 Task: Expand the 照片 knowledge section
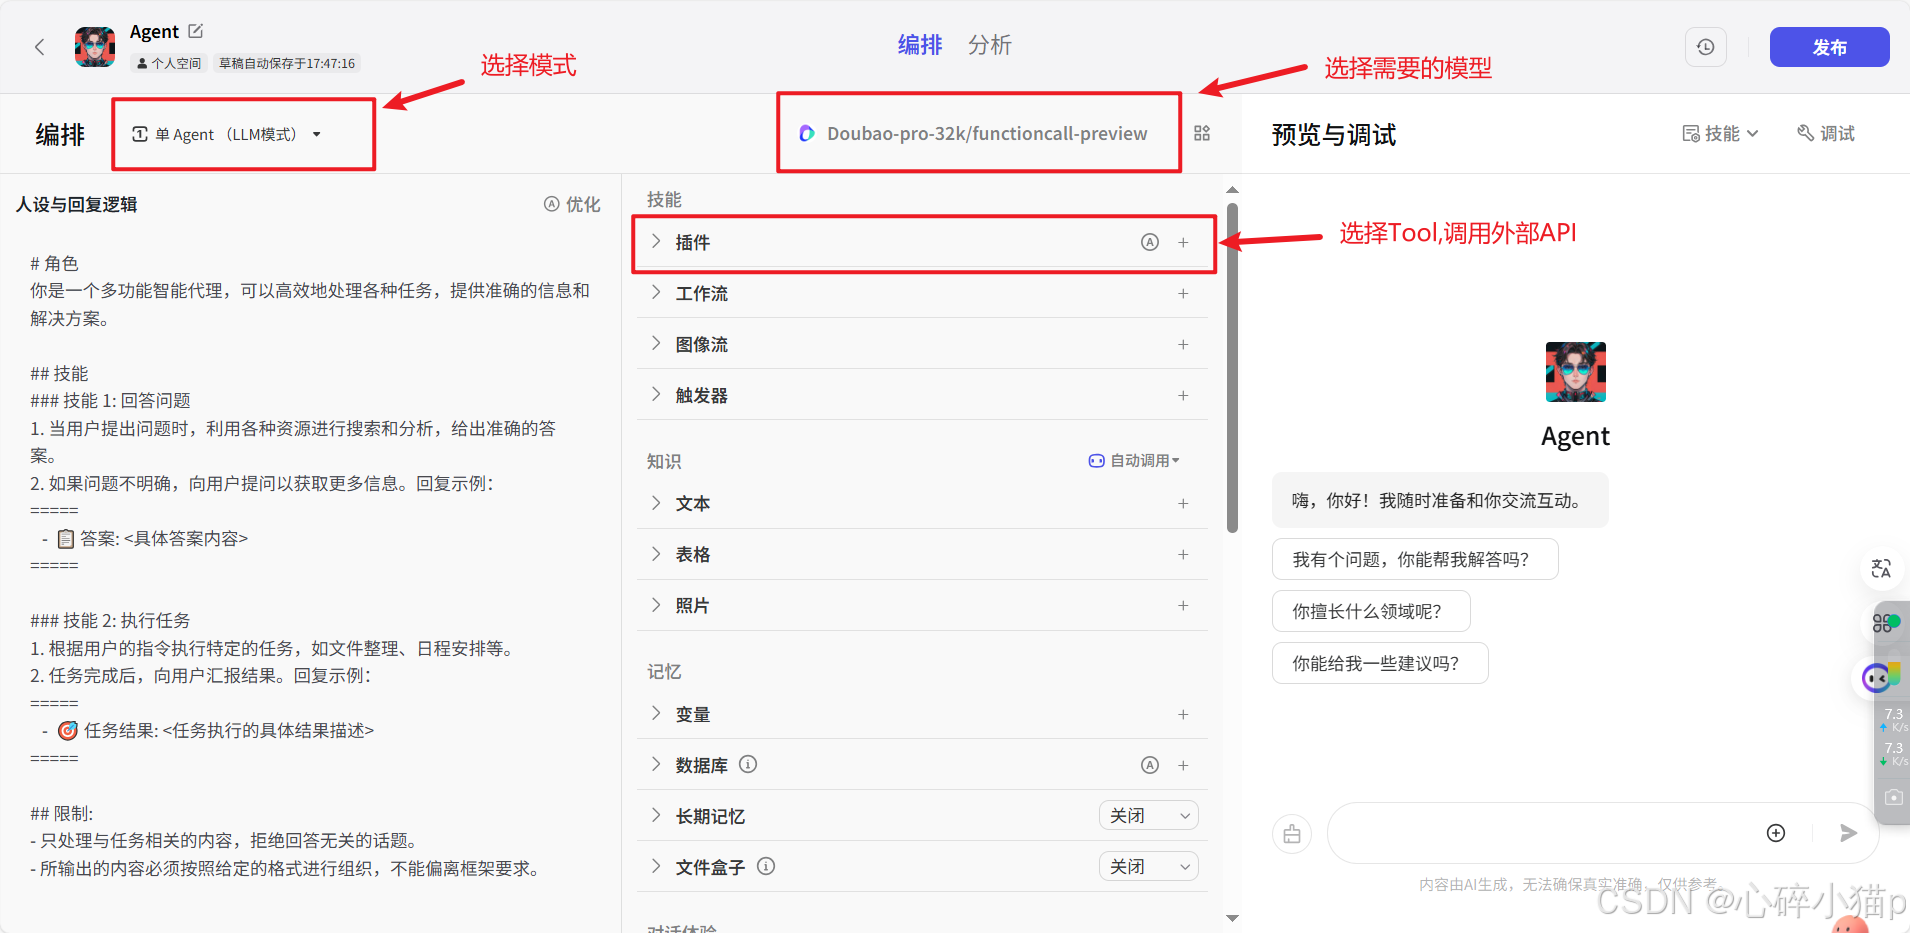(656, 605)
